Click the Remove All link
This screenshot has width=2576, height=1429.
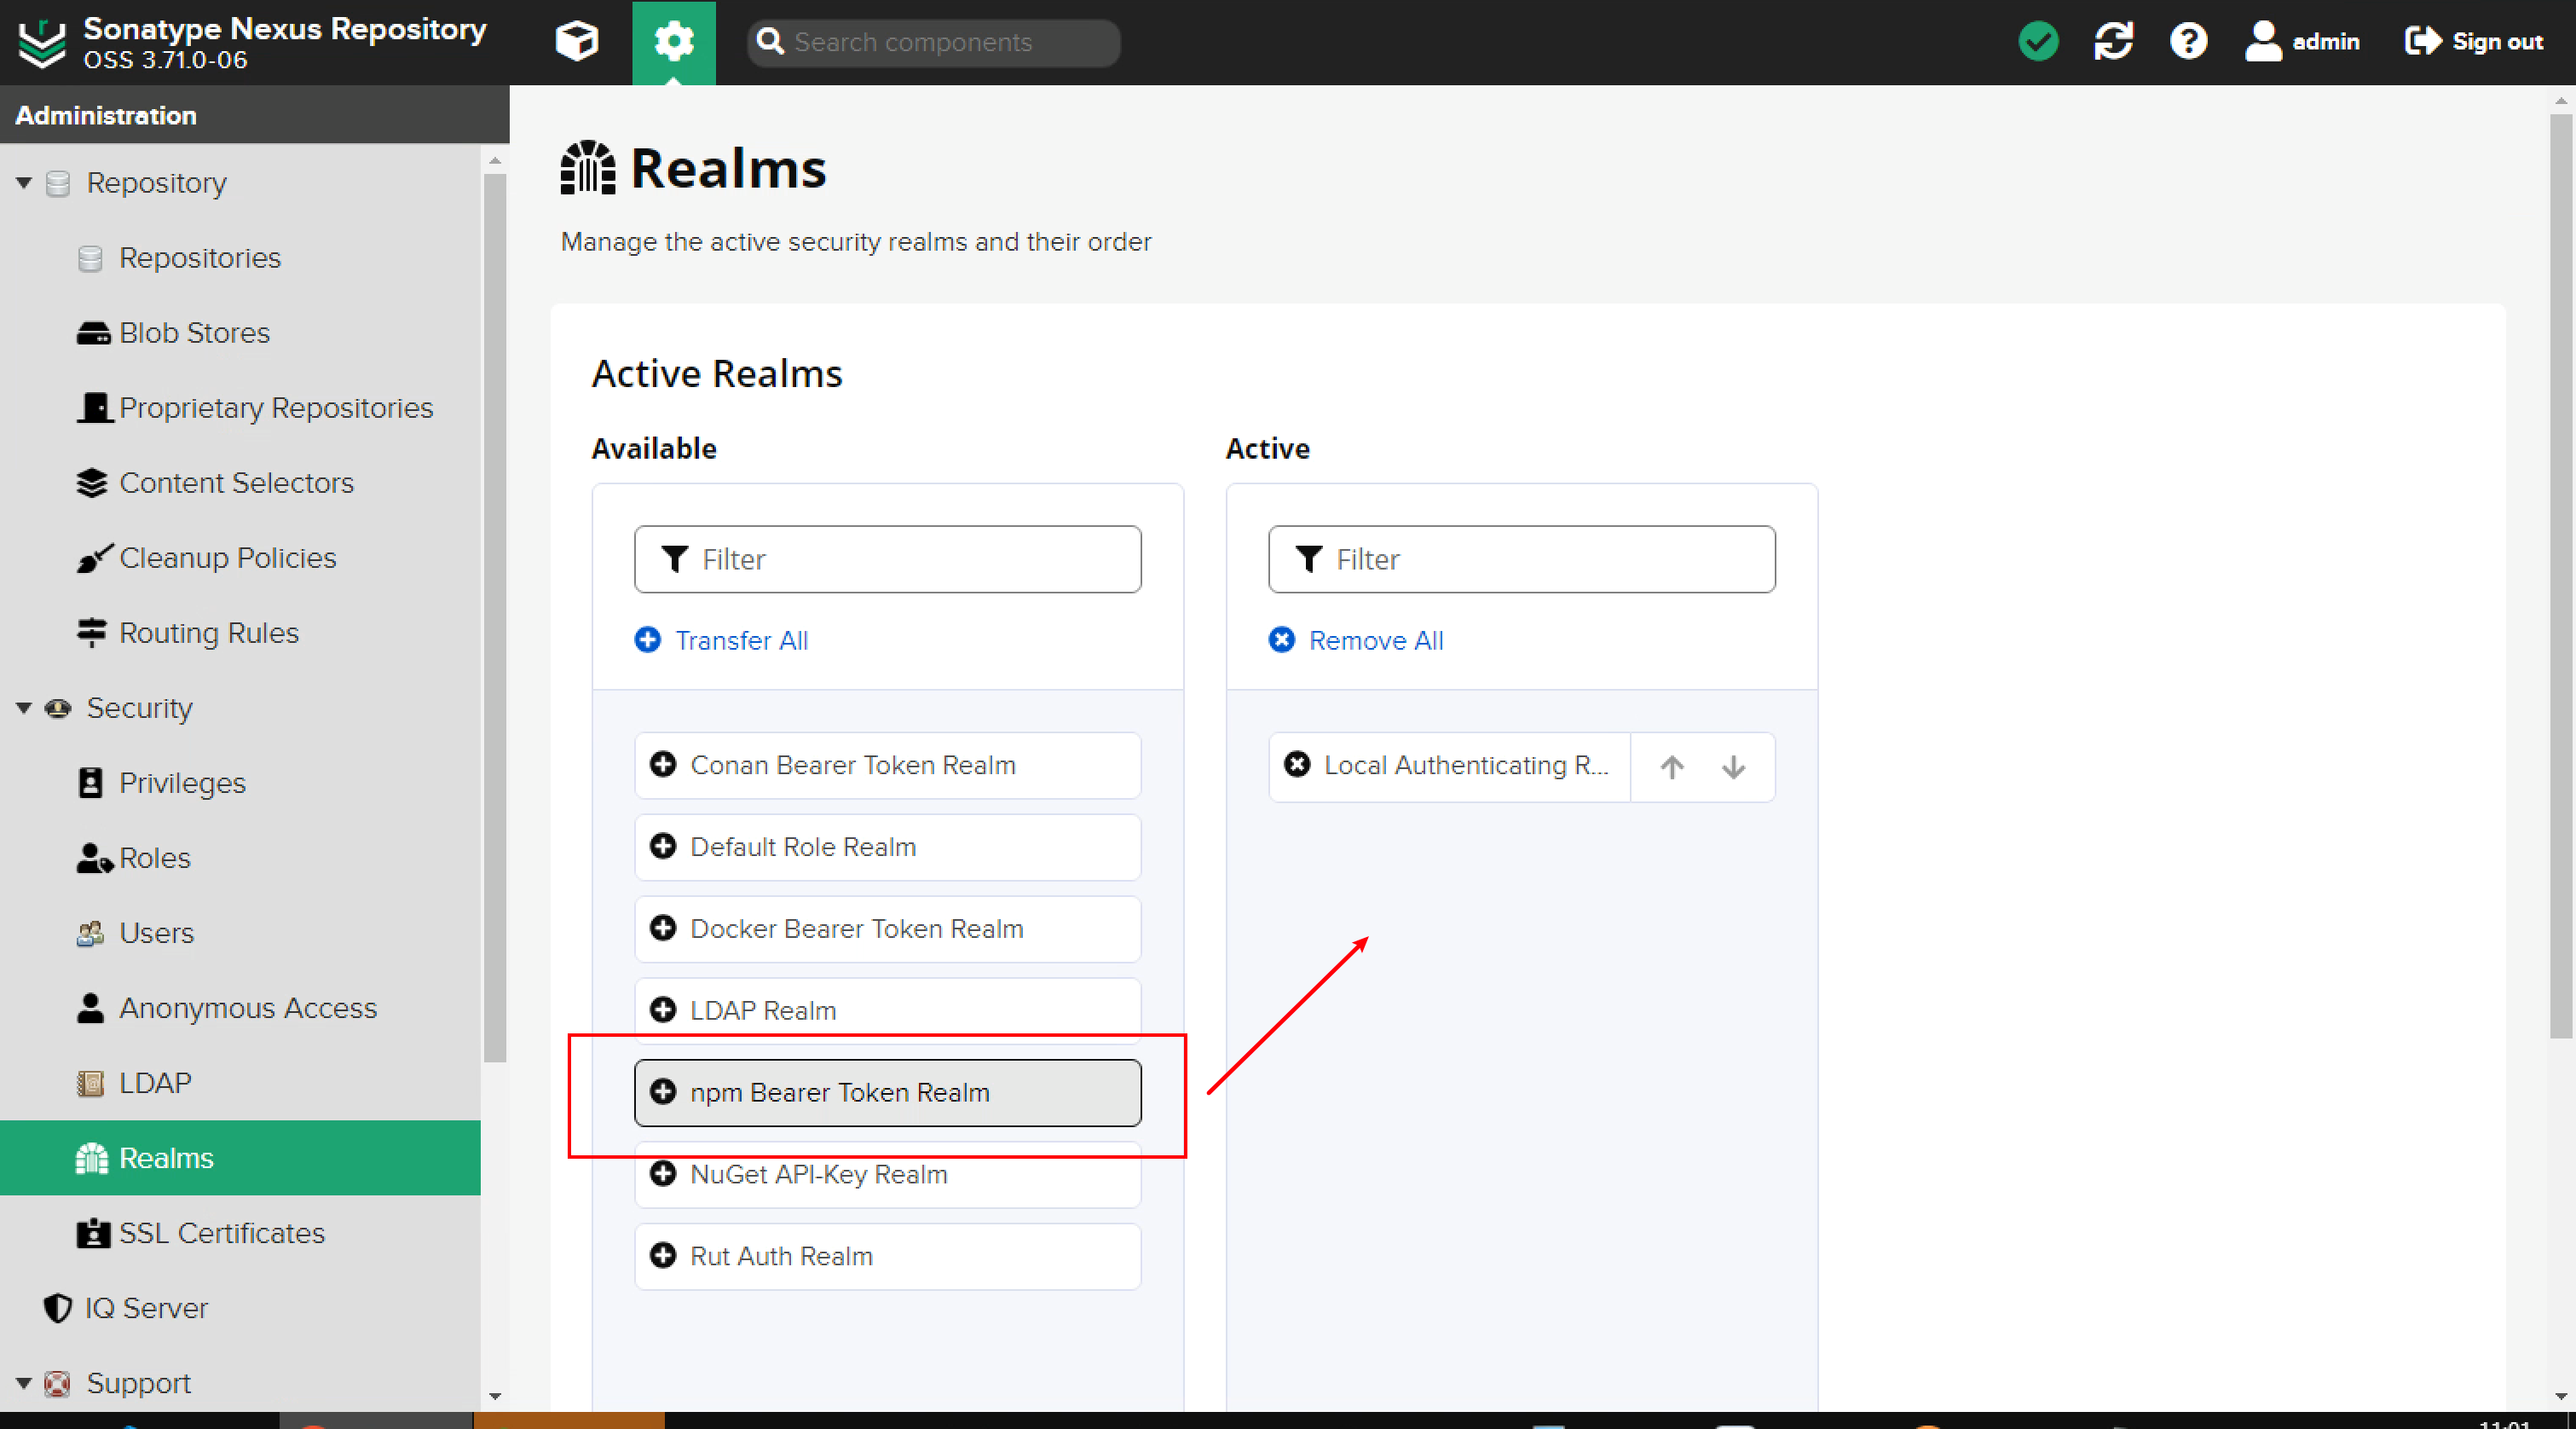[x=1375, y=640]
